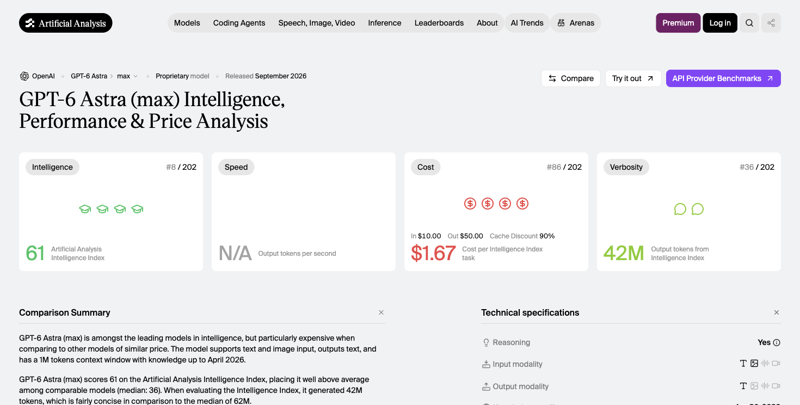Click the image icon in Input modality row
Screen dimensions: 800x405
click(754, 364)
